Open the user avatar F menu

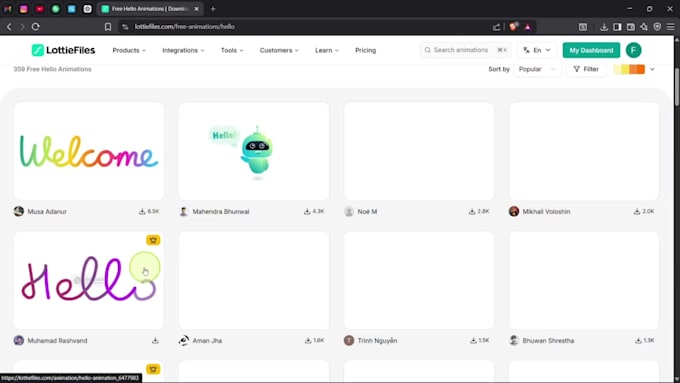tap(634, 50)
